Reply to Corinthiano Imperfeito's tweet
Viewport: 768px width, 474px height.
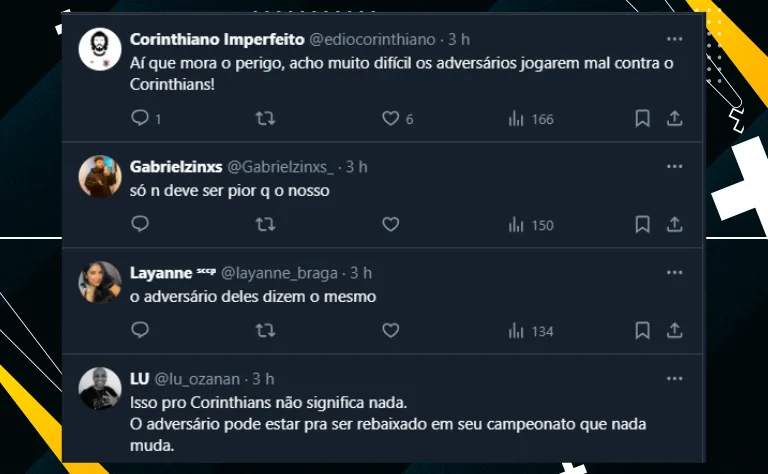140,119
